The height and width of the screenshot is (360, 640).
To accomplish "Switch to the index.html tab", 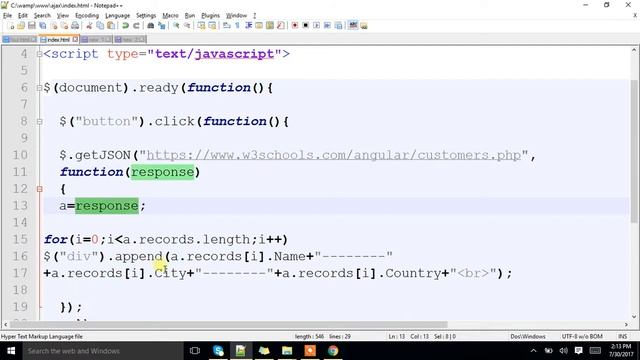I will pos(58,40).
